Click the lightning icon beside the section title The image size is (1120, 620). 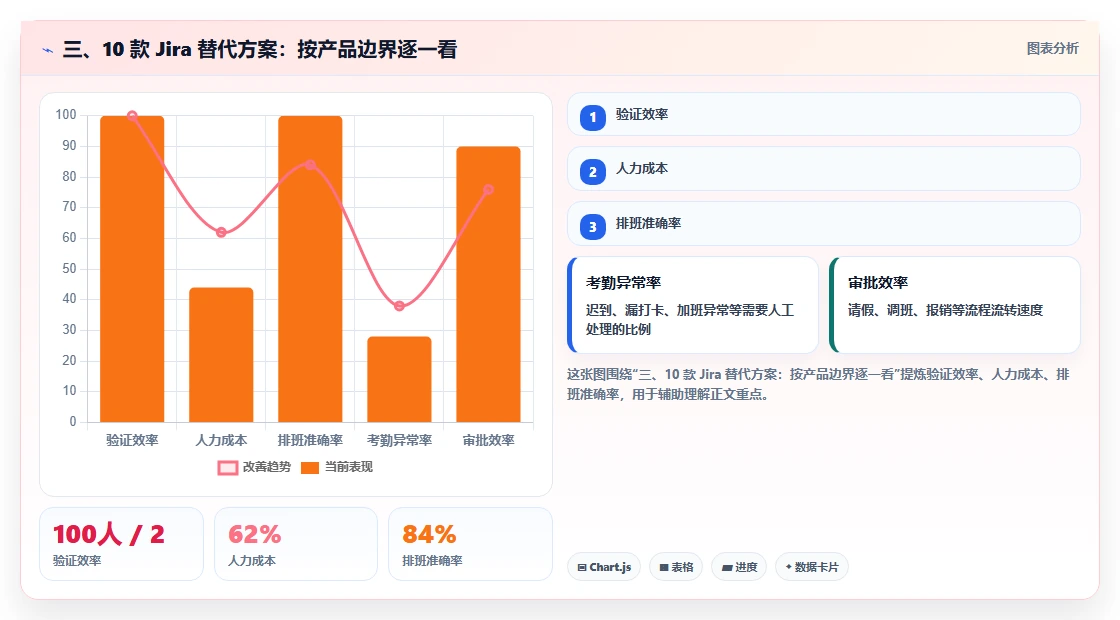[48, 50]
